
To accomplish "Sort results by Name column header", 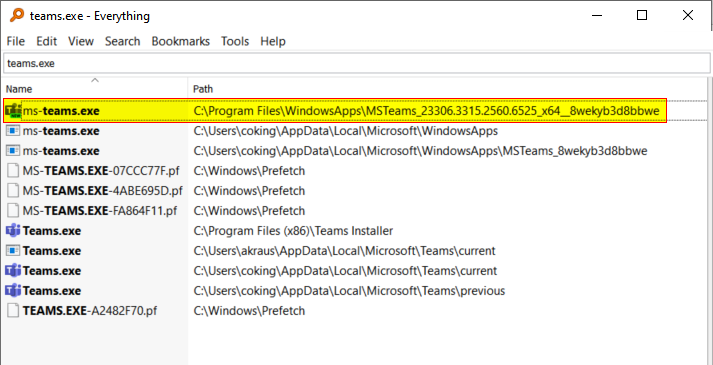I will [94, 89].
